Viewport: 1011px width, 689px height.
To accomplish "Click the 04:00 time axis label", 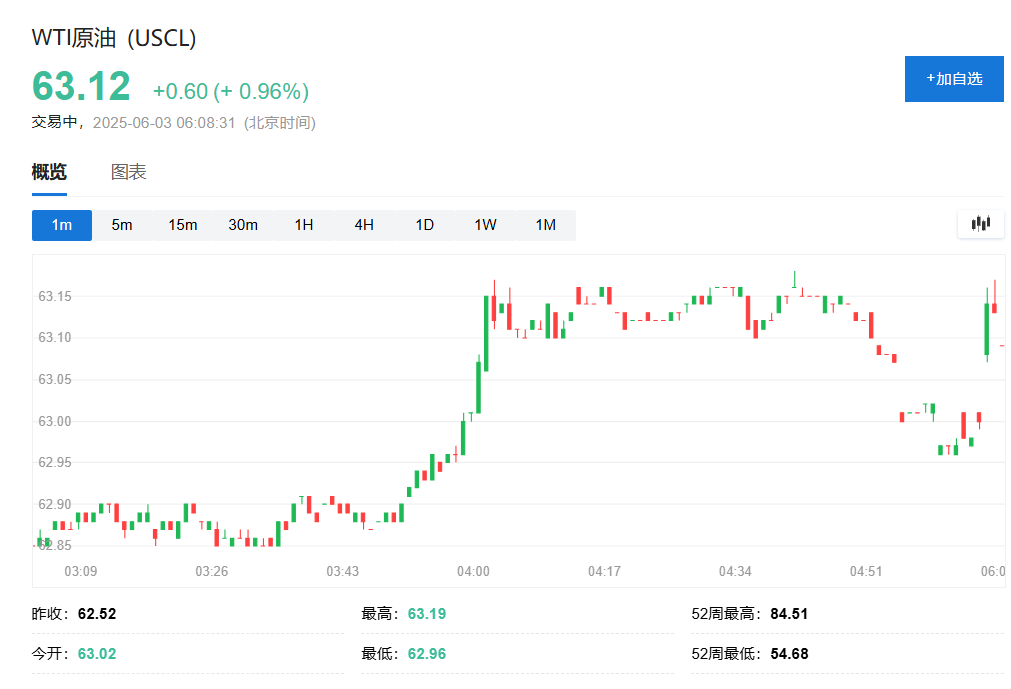I will point(473,572).
